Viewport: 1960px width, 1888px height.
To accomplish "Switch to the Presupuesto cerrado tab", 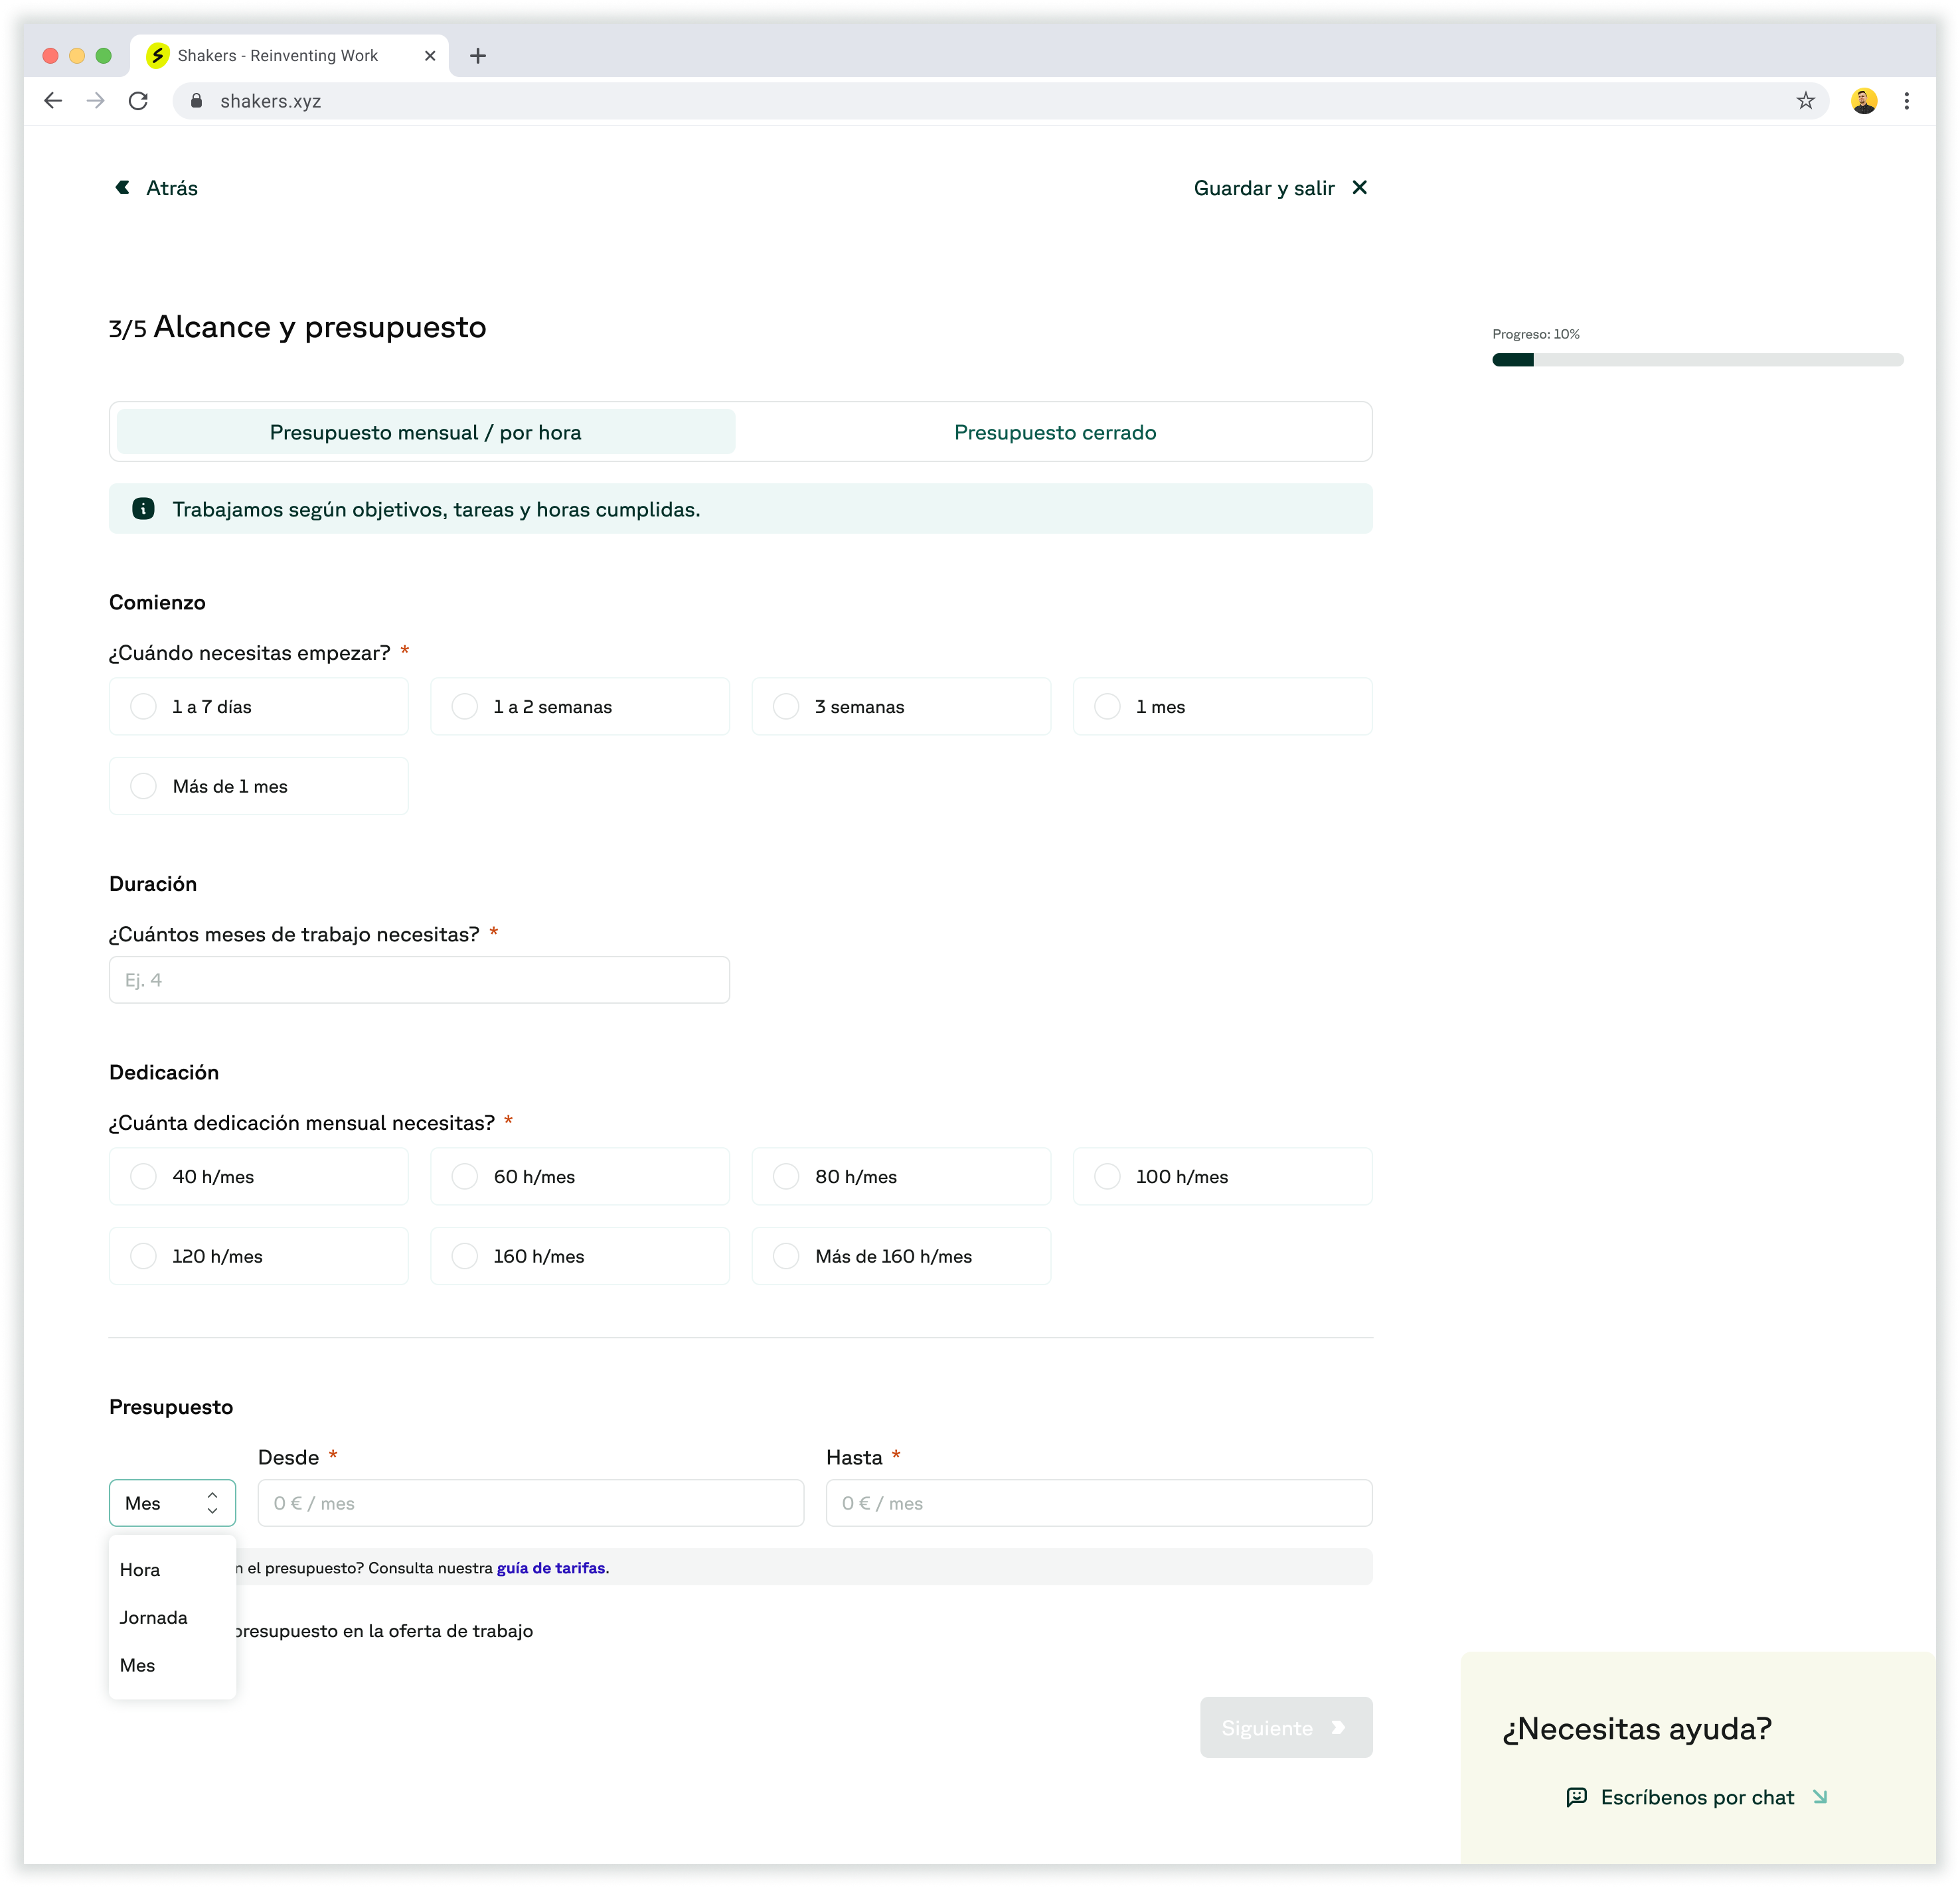I will (1054, 432).
